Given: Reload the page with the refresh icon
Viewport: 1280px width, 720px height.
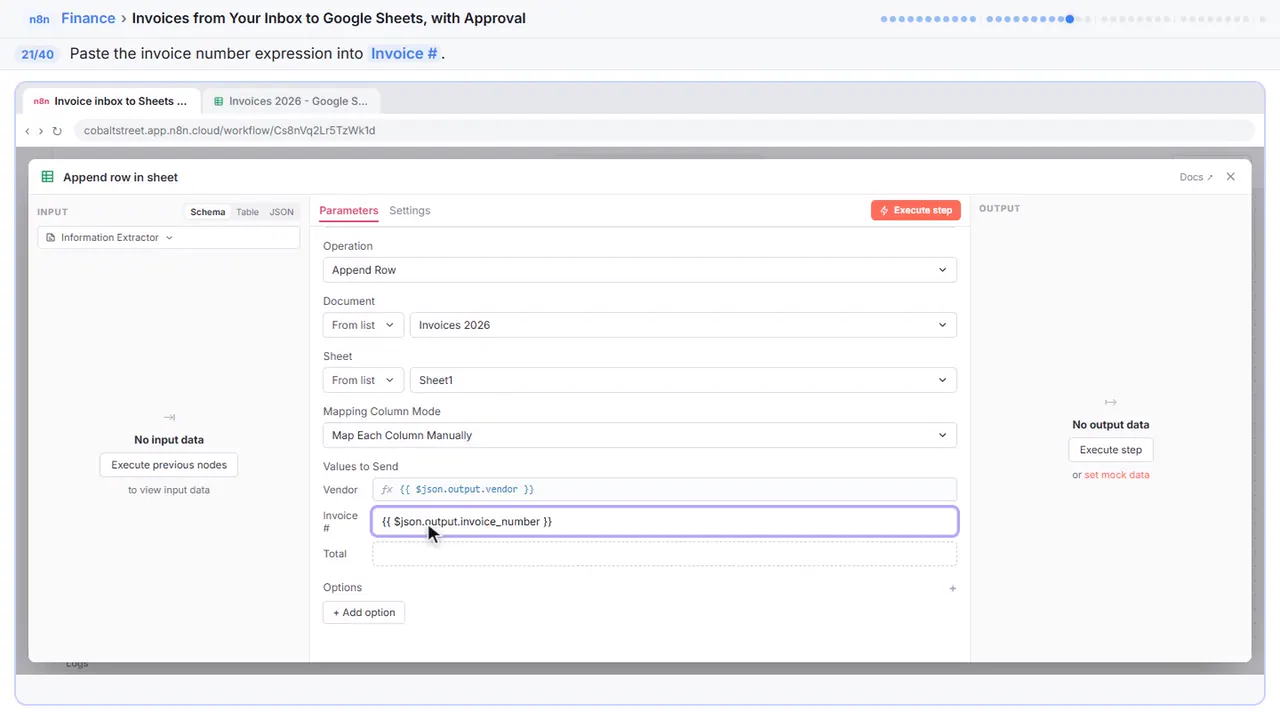Looking at the screenshot, I should pos(57,131).
